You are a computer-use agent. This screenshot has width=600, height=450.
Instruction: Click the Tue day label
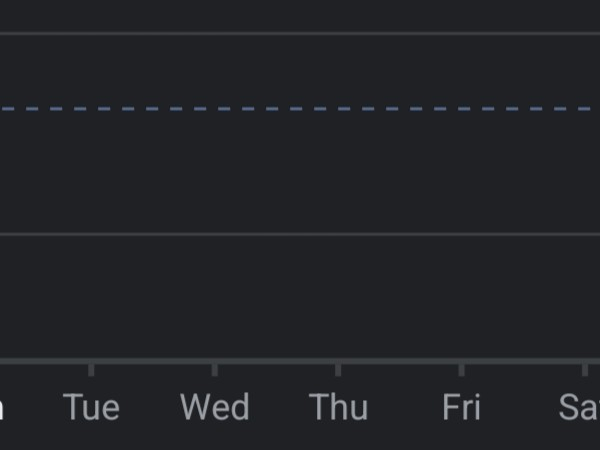91,408
